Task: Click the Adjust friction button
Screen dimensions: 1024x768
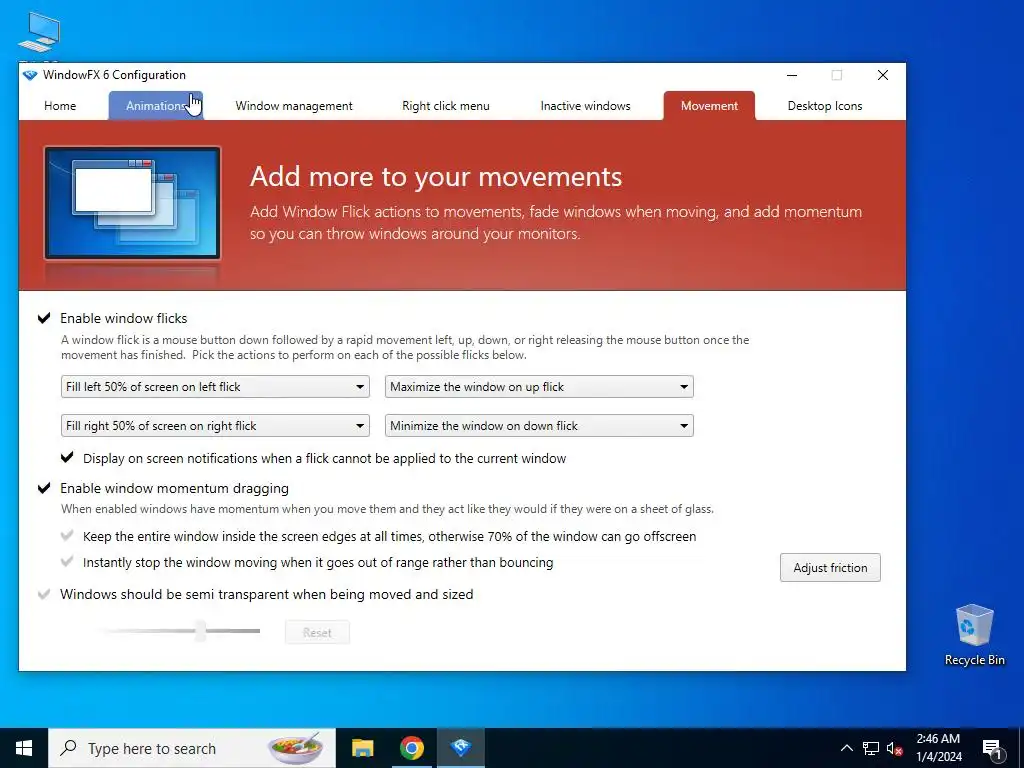Action: 830,568
